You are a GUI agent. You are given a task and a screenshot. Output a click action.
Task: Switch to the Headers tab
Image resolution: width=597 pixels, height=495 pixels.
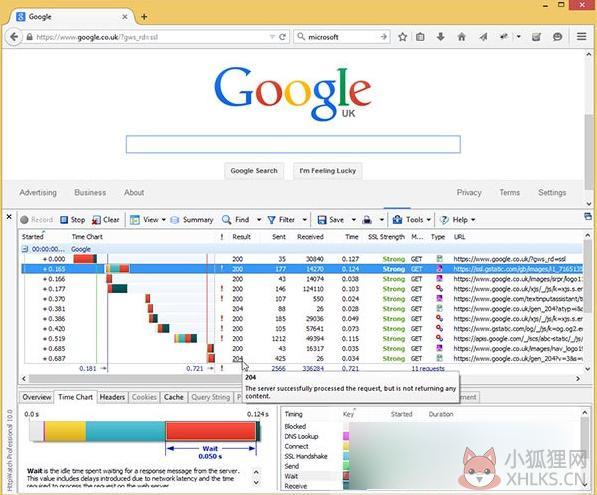click(112, 397)
